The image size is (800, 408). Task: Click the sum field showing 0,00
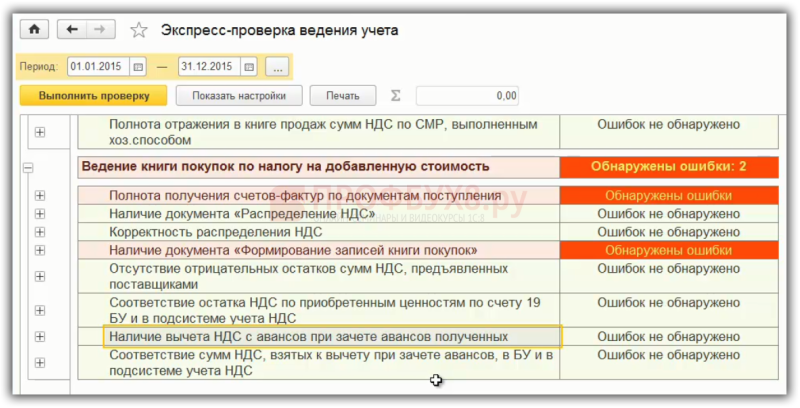click(x=467, y=95)
